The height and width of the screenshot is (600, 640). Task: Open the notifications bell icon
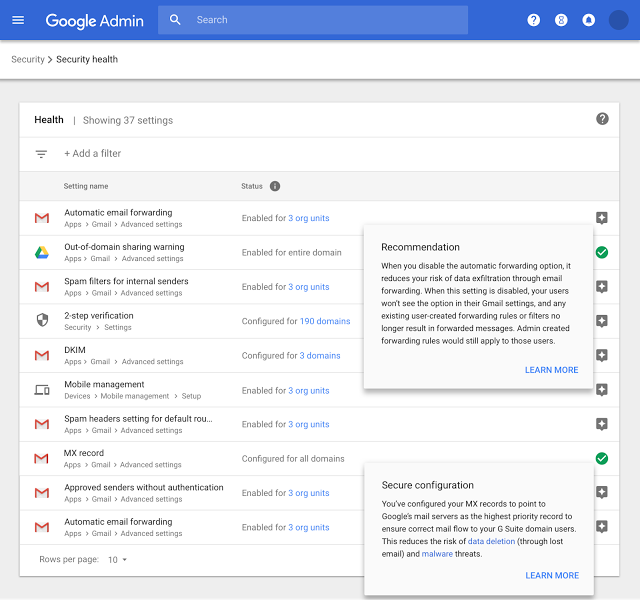pyautogui.click(x=589, y=20)
